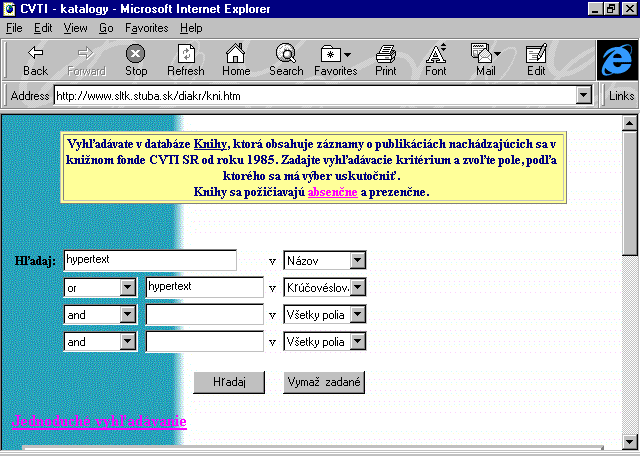Click the empty fourth search field

point(204,341)
